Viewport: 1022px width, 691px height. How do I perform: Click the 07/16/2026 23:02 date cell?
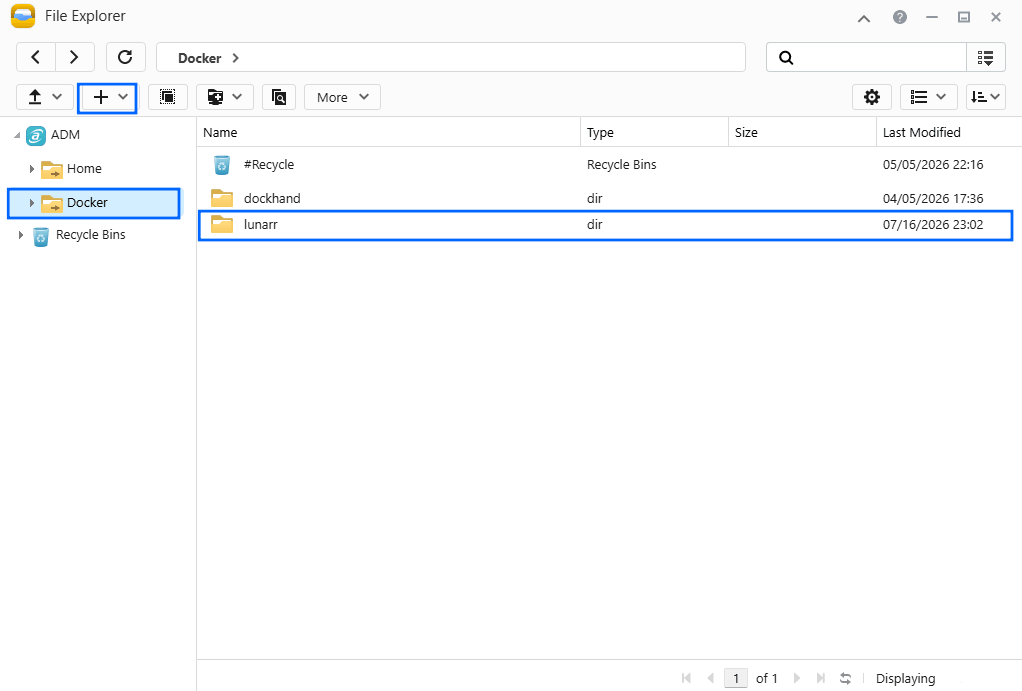click(x=933, y=224)
